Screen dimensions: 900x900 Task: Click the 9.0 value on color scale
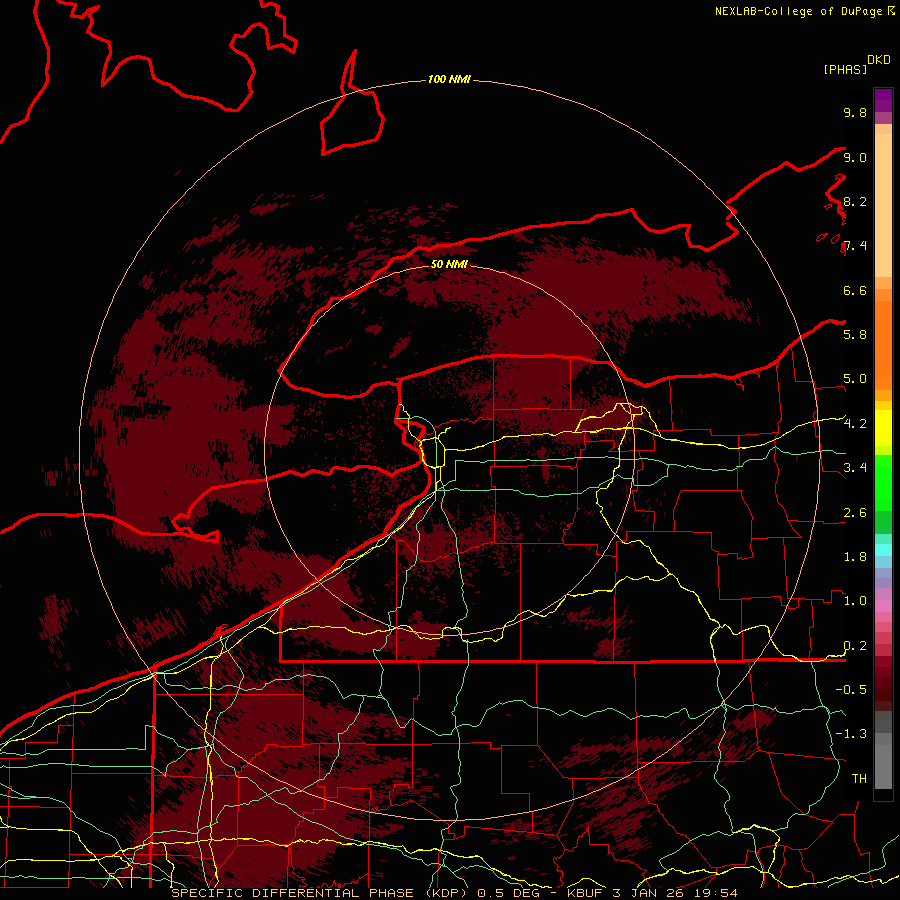click(855, 158)
